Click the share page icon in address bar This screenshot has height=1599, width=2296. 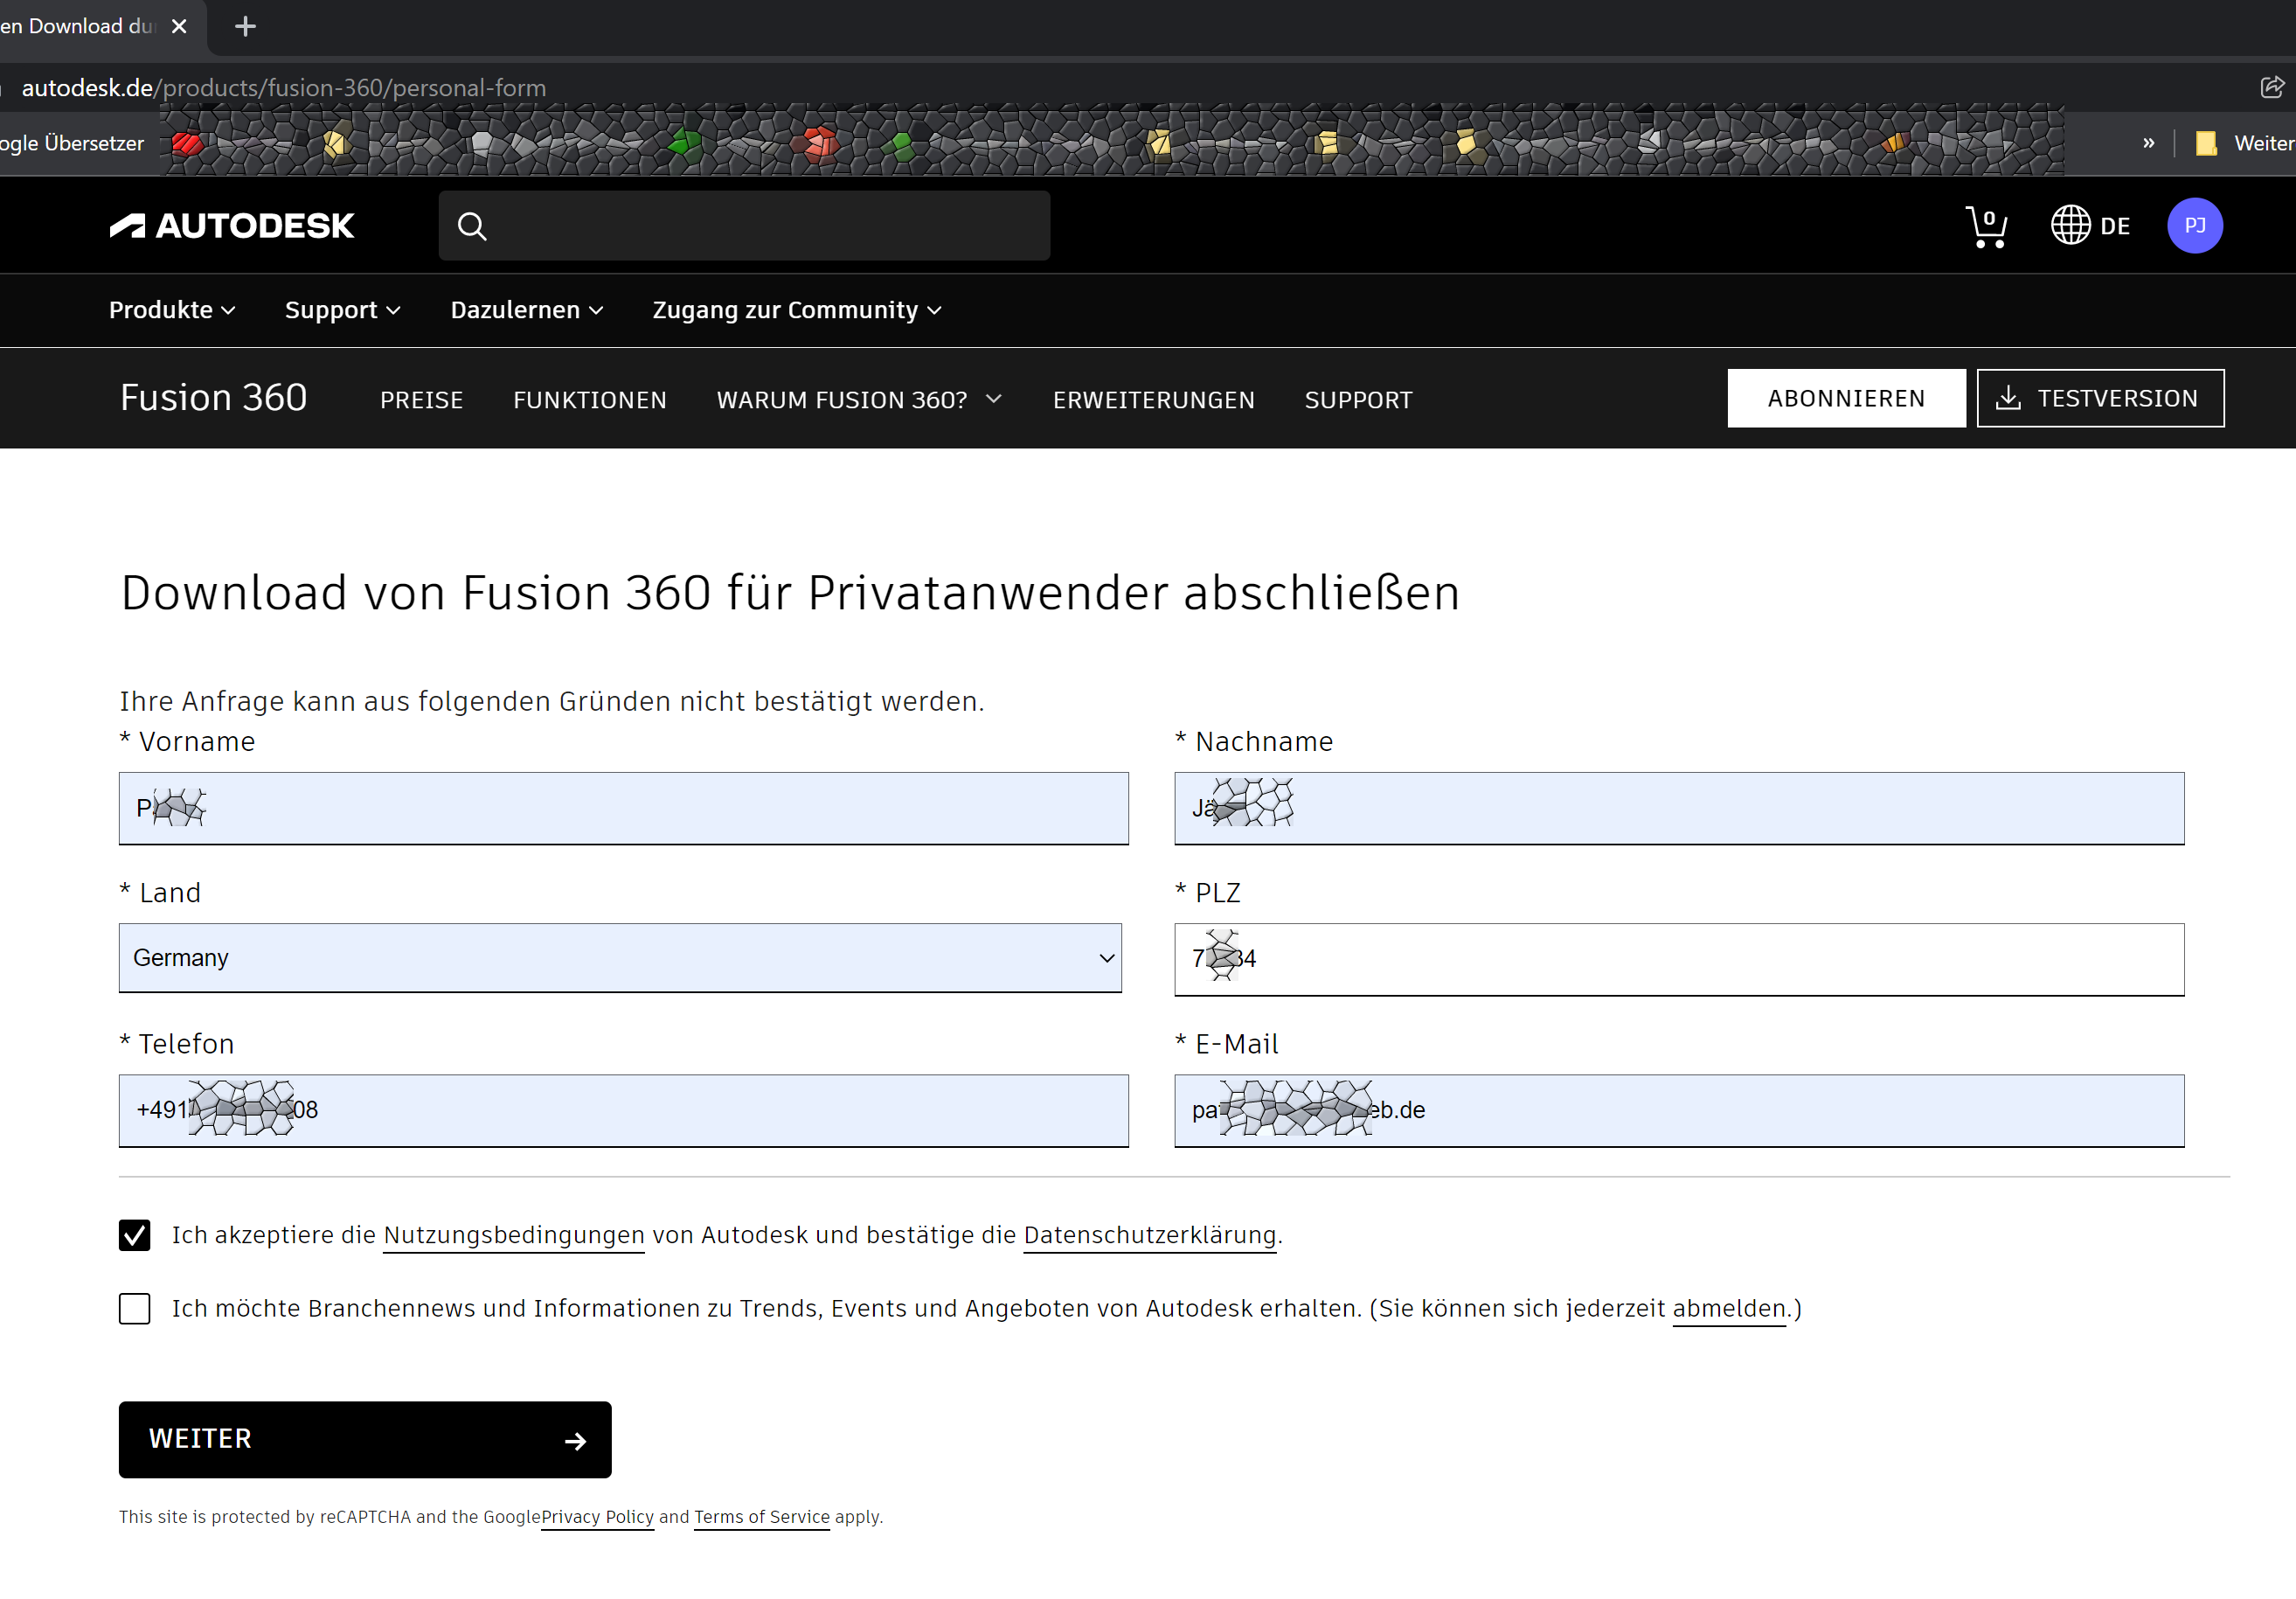click(x=2271, y=87)
